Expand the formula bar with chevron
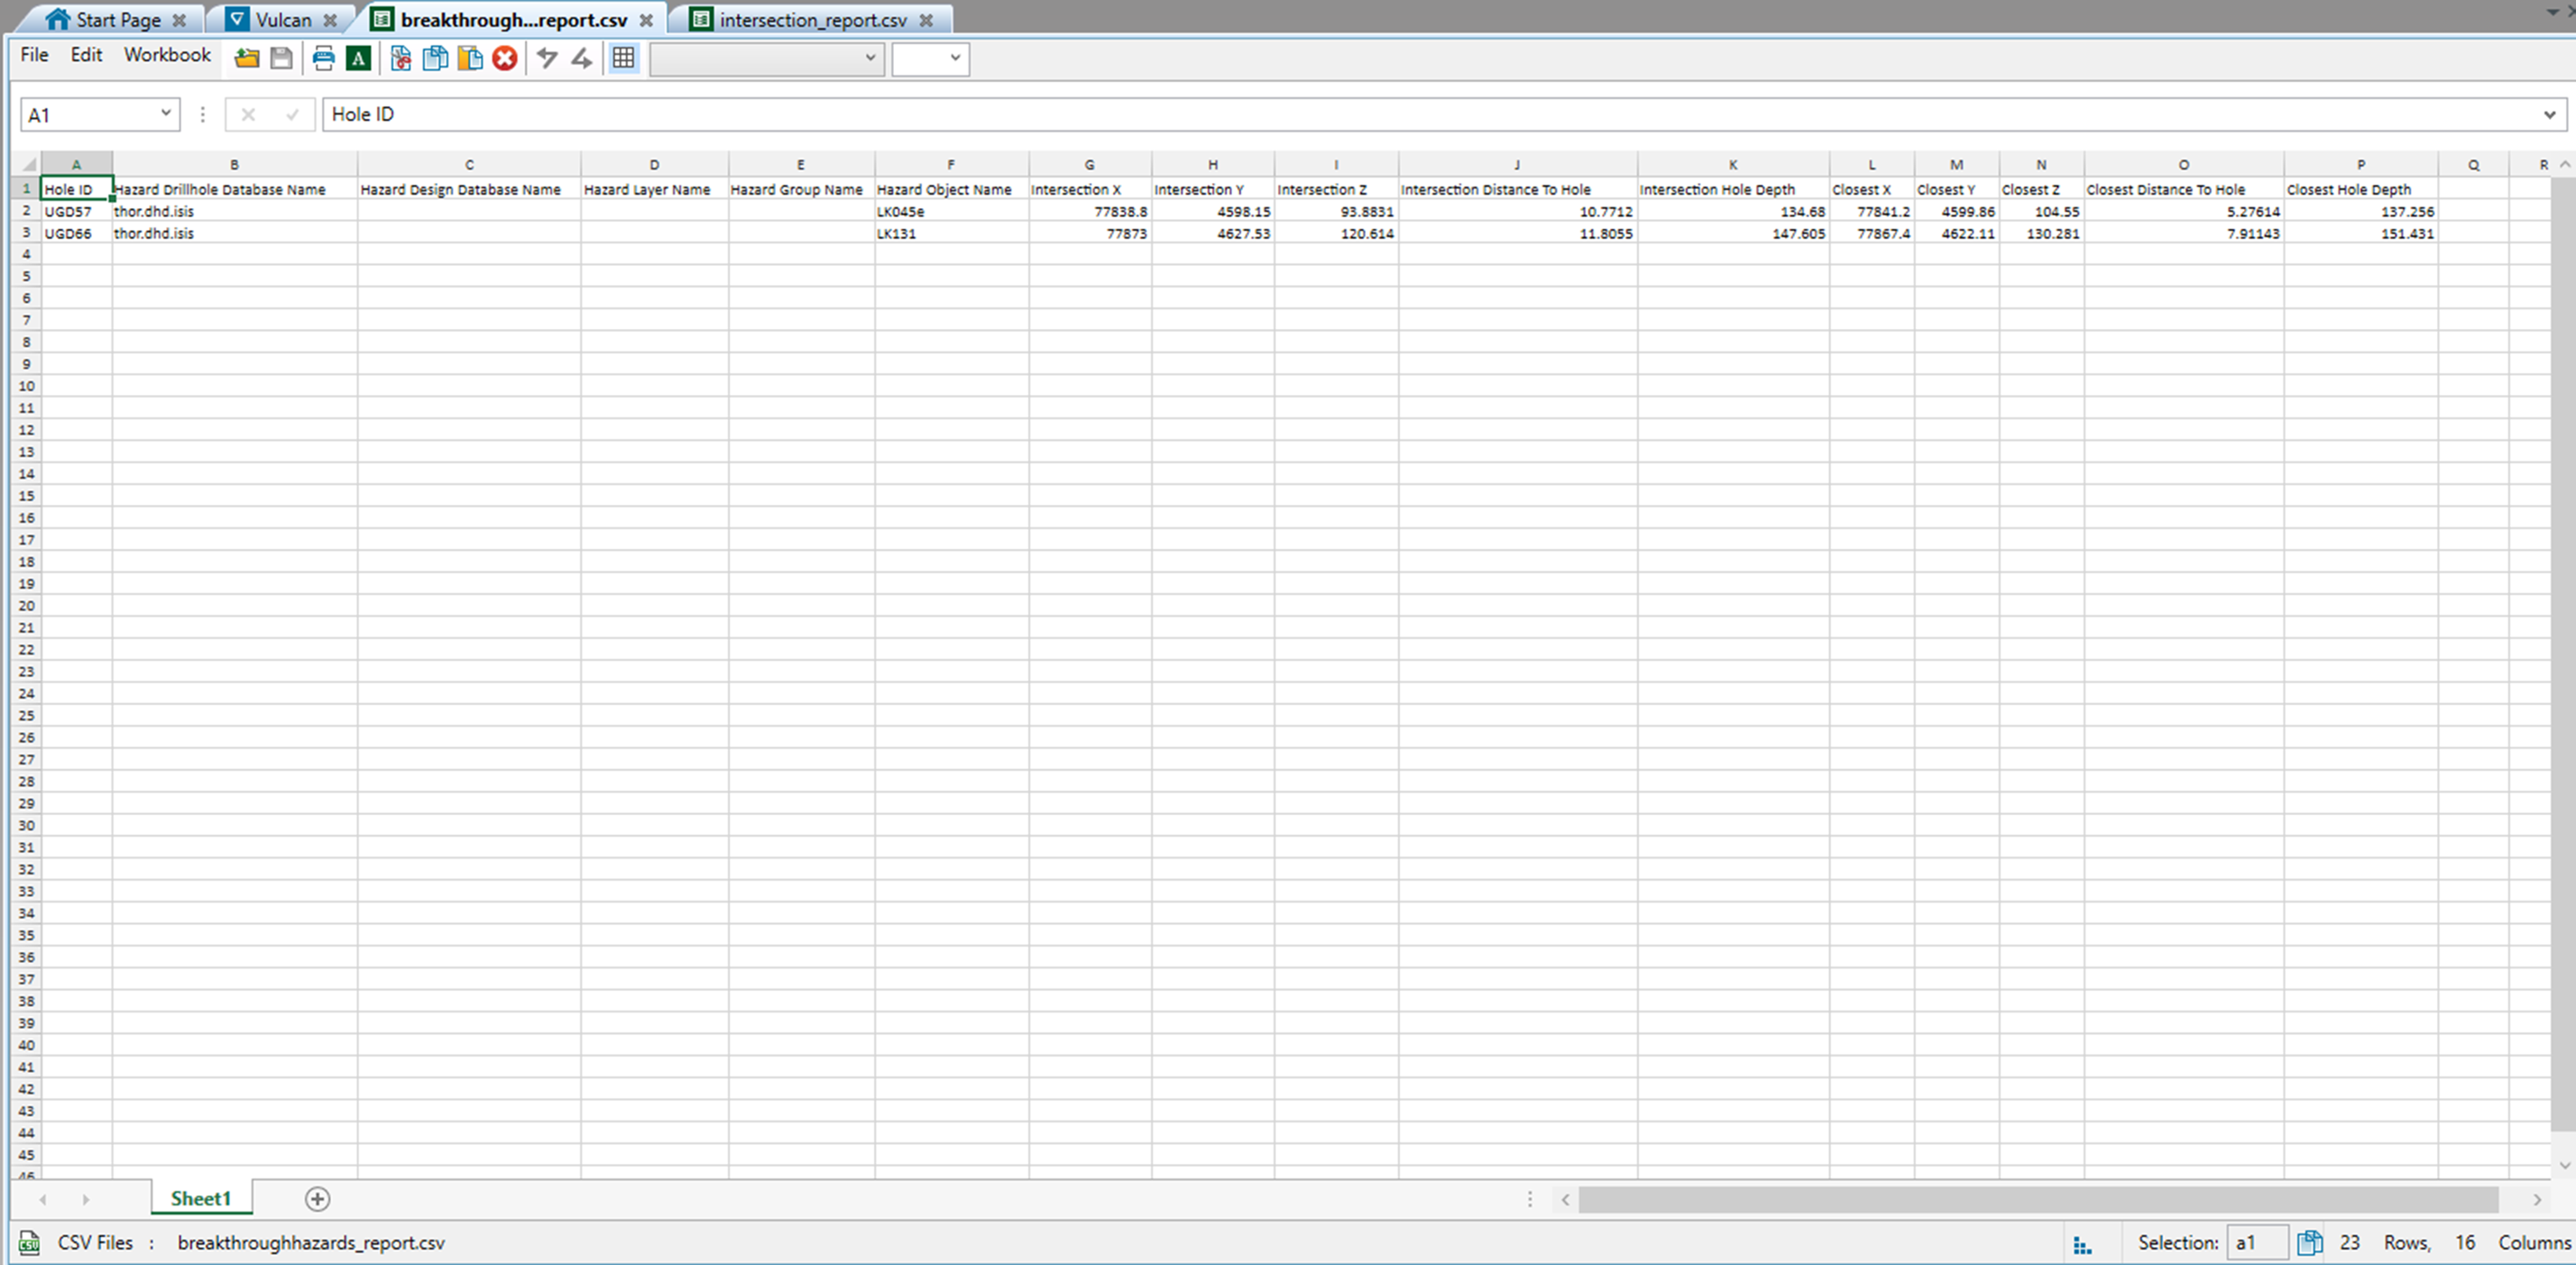The height and width of the screenshot is (1265, 2576). click(x=2549, y=115)
